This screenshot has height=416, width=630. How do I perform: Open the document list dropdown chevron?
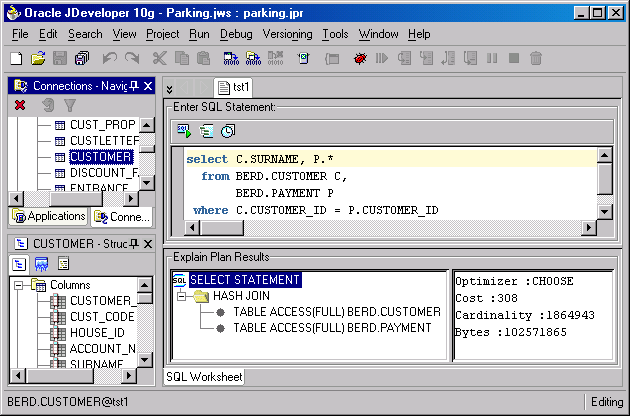point(170,88)
